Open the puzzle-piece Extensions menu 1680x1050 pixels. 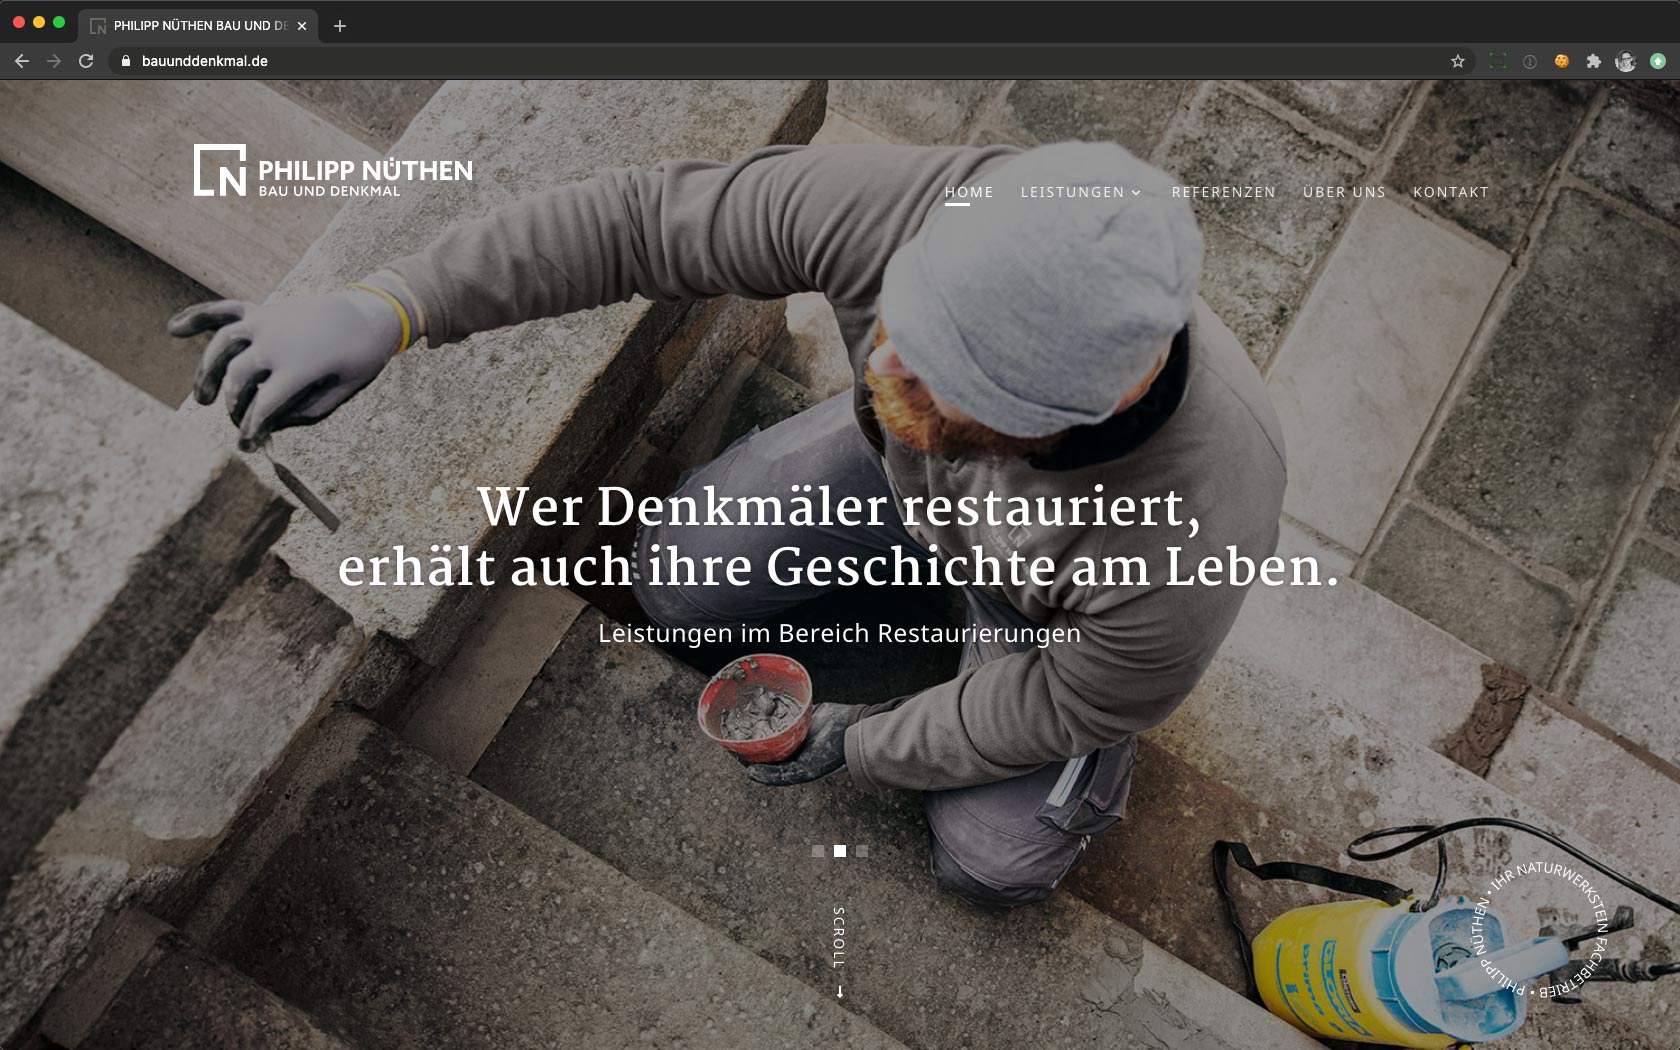(1594, 61)
